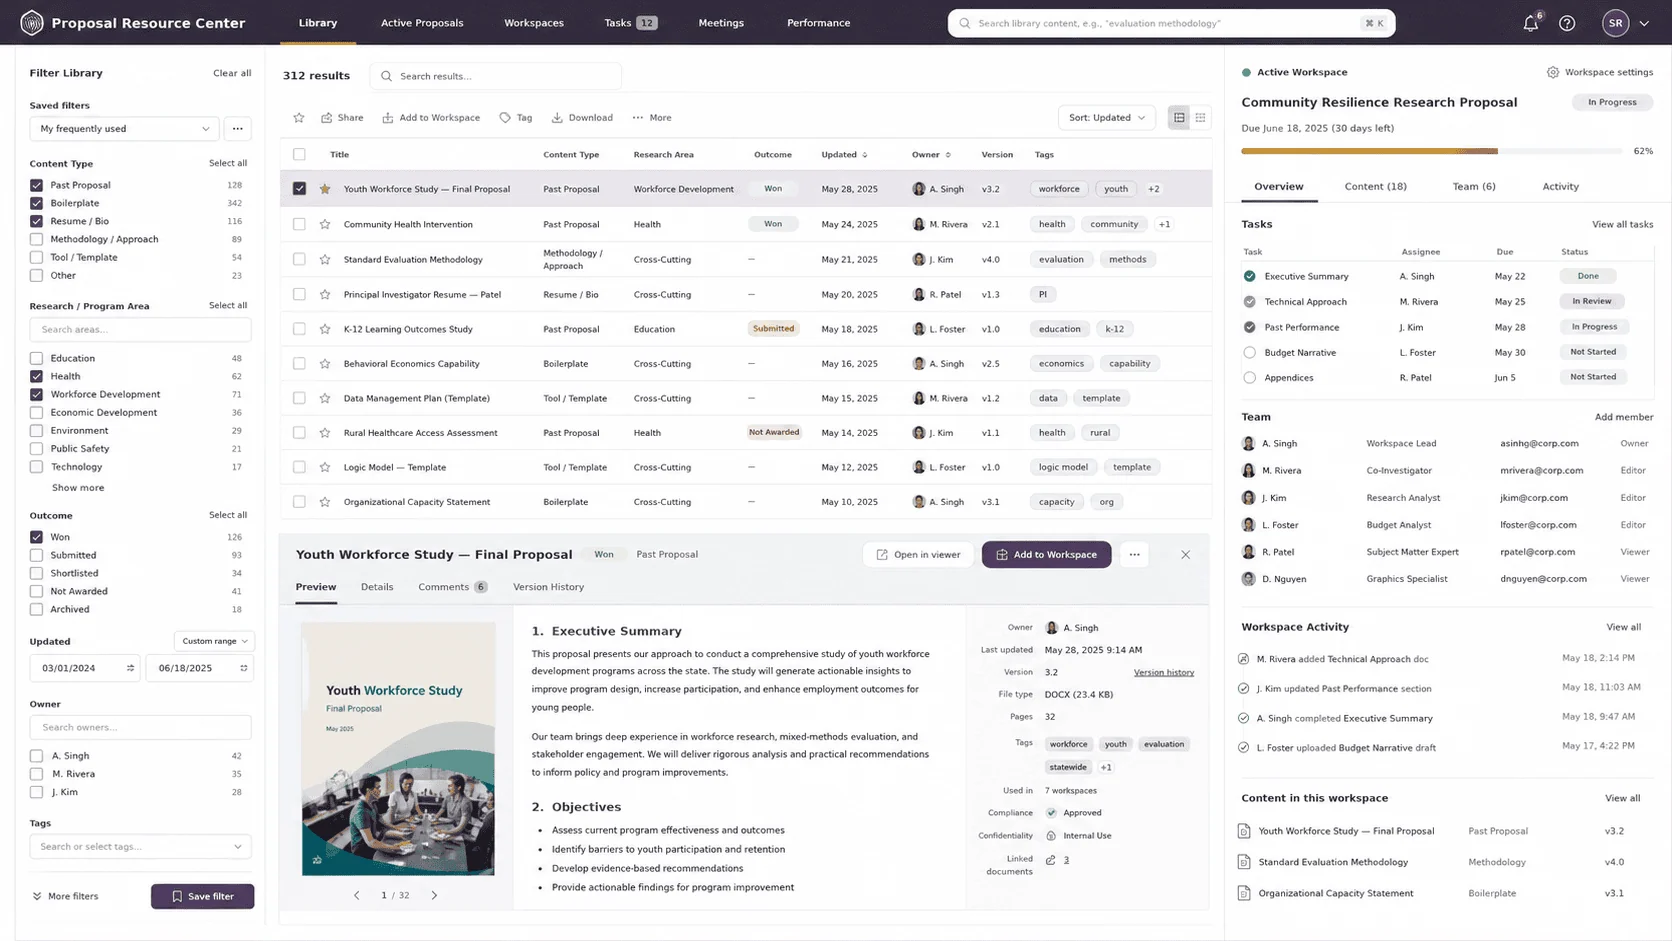Open the help question mark icon

click(x=1567, y=23)
